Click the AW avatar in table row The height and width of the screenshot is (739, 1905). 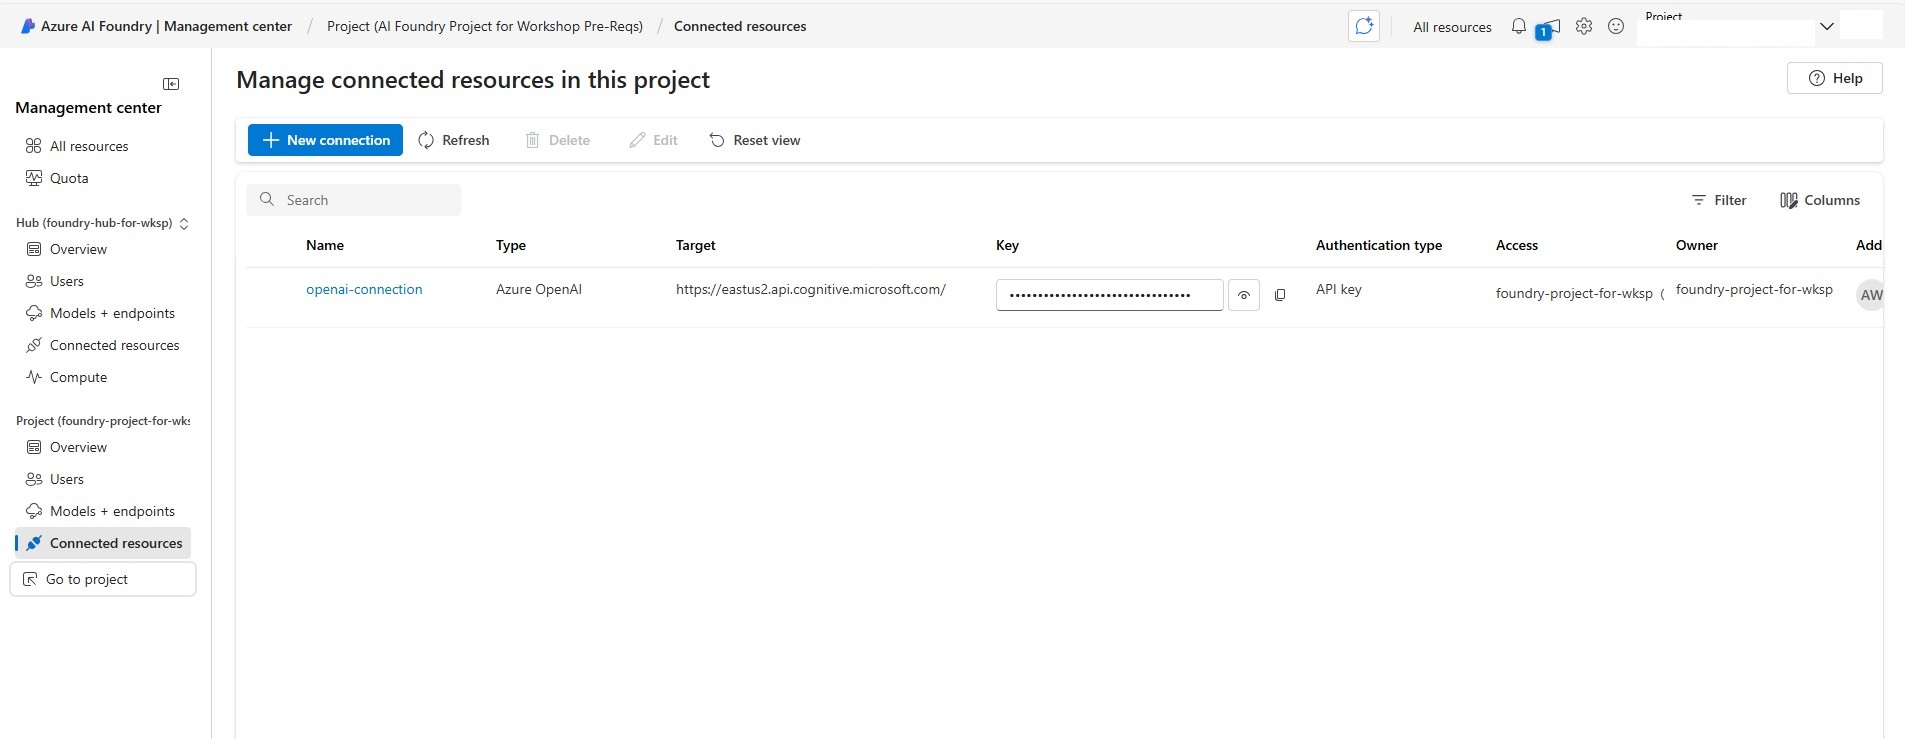point(1869,295)
